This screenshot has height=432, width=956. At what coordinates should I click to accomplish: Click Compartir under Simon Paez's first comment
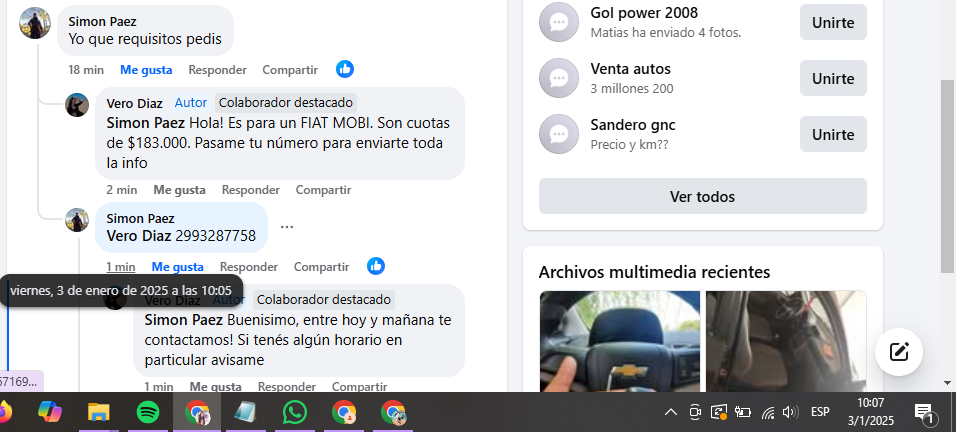290,70
